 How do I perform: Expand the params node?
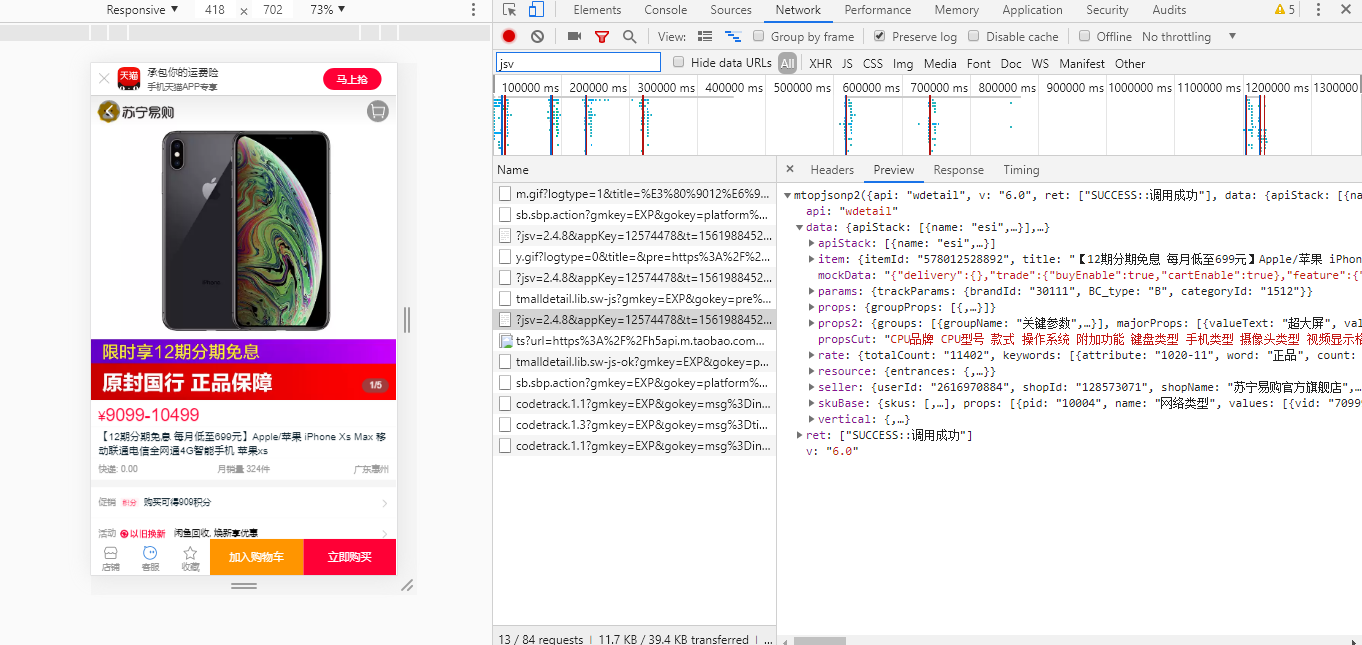812,291
